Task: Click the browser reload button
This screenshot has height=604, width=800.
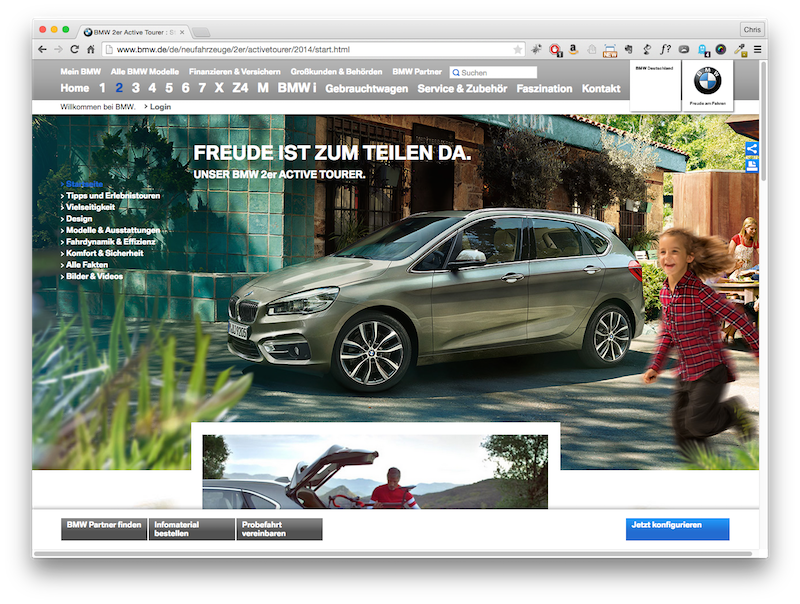Action: click(75, 49)
